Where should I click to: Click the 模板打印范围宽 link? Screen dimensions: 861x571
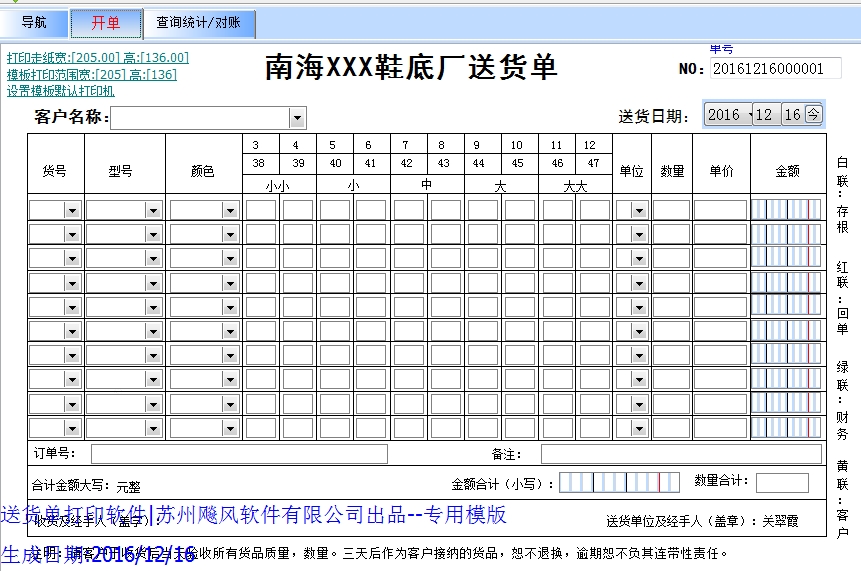tap(92, 74)
